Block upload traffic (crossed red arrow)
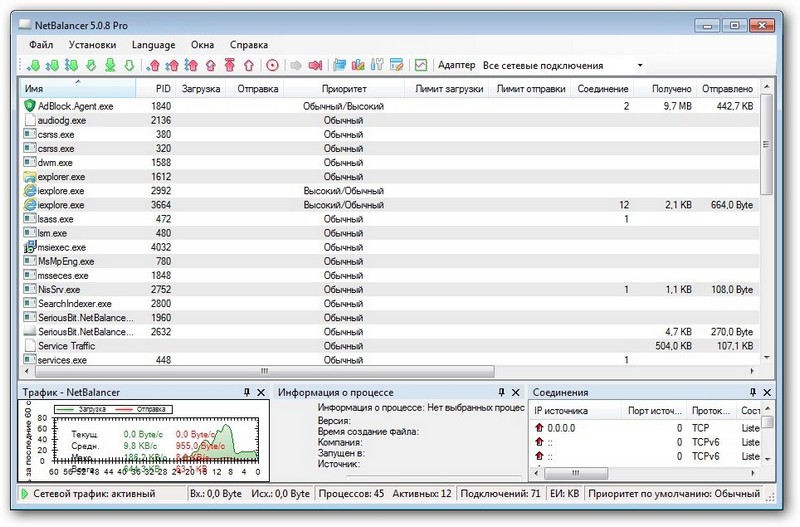This screenshot has width=800, height=527. (211, 65)
